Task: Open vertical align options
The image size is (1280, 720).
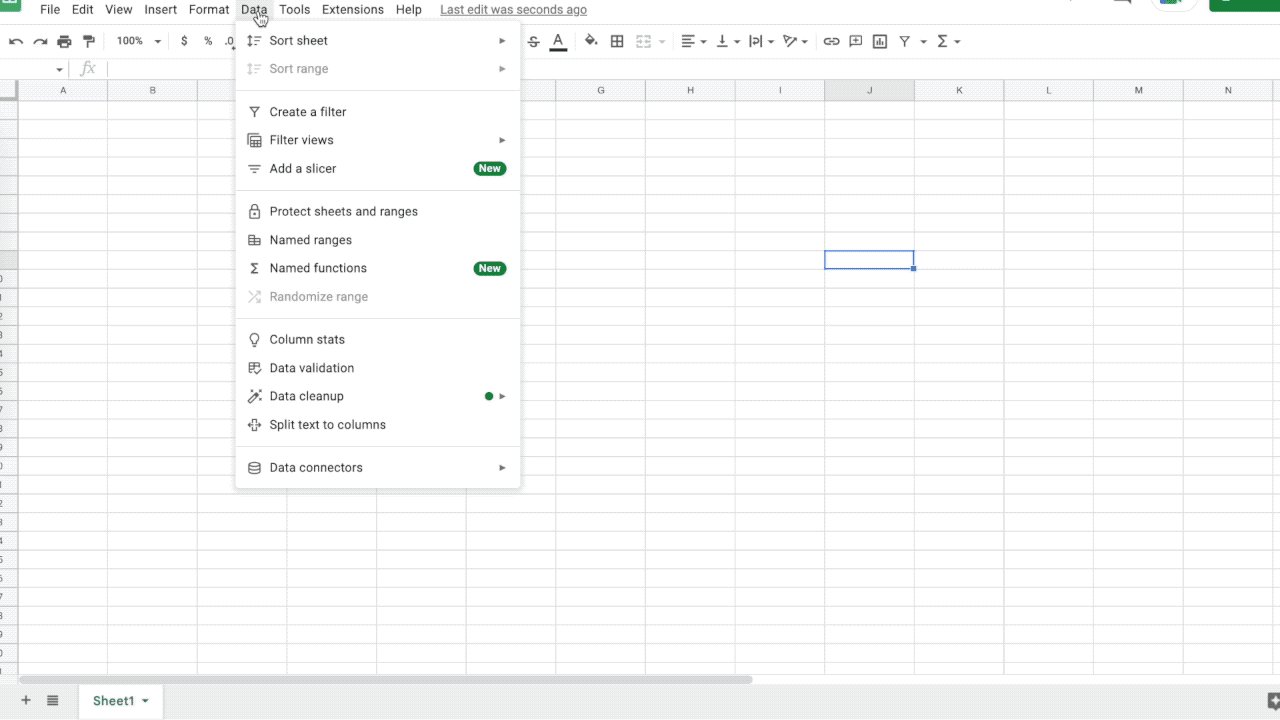Action: pos(728,41)
